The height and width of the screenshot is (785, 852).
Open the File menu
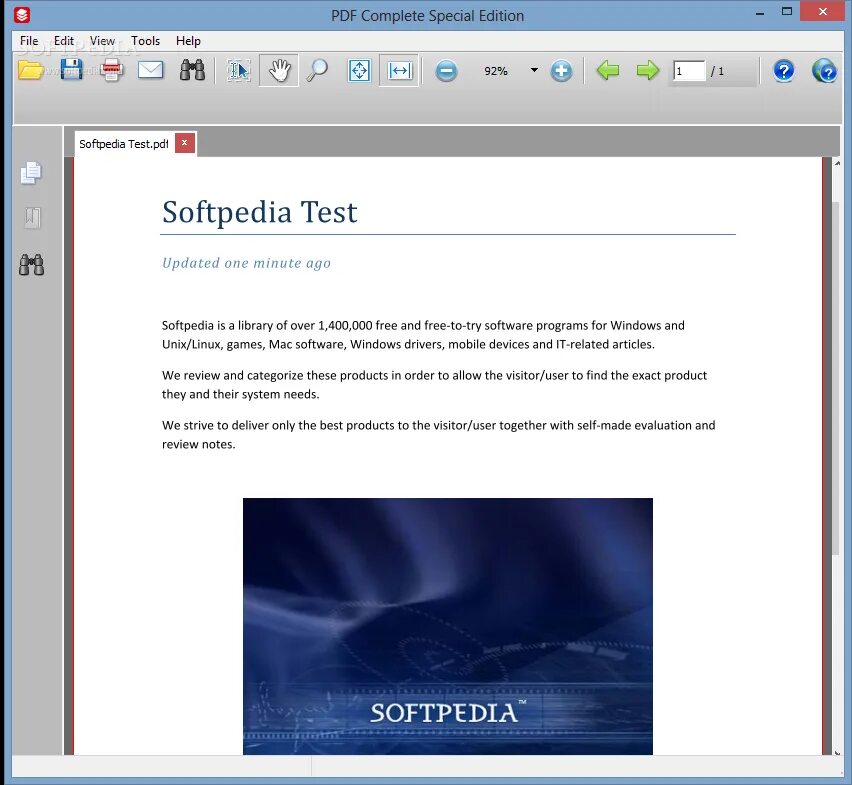pyautogui.click(x=29, y=41)
